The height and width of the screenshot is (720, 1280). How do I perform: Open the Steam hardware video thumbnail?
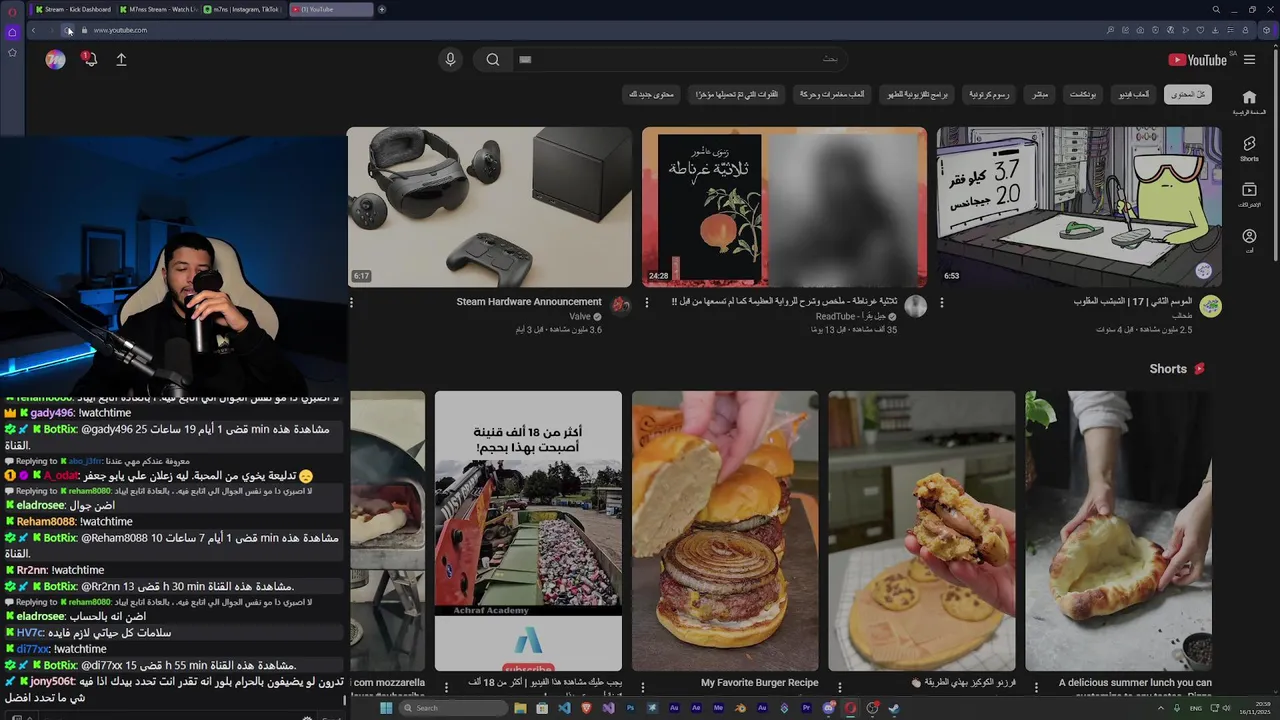pos(490,207)
